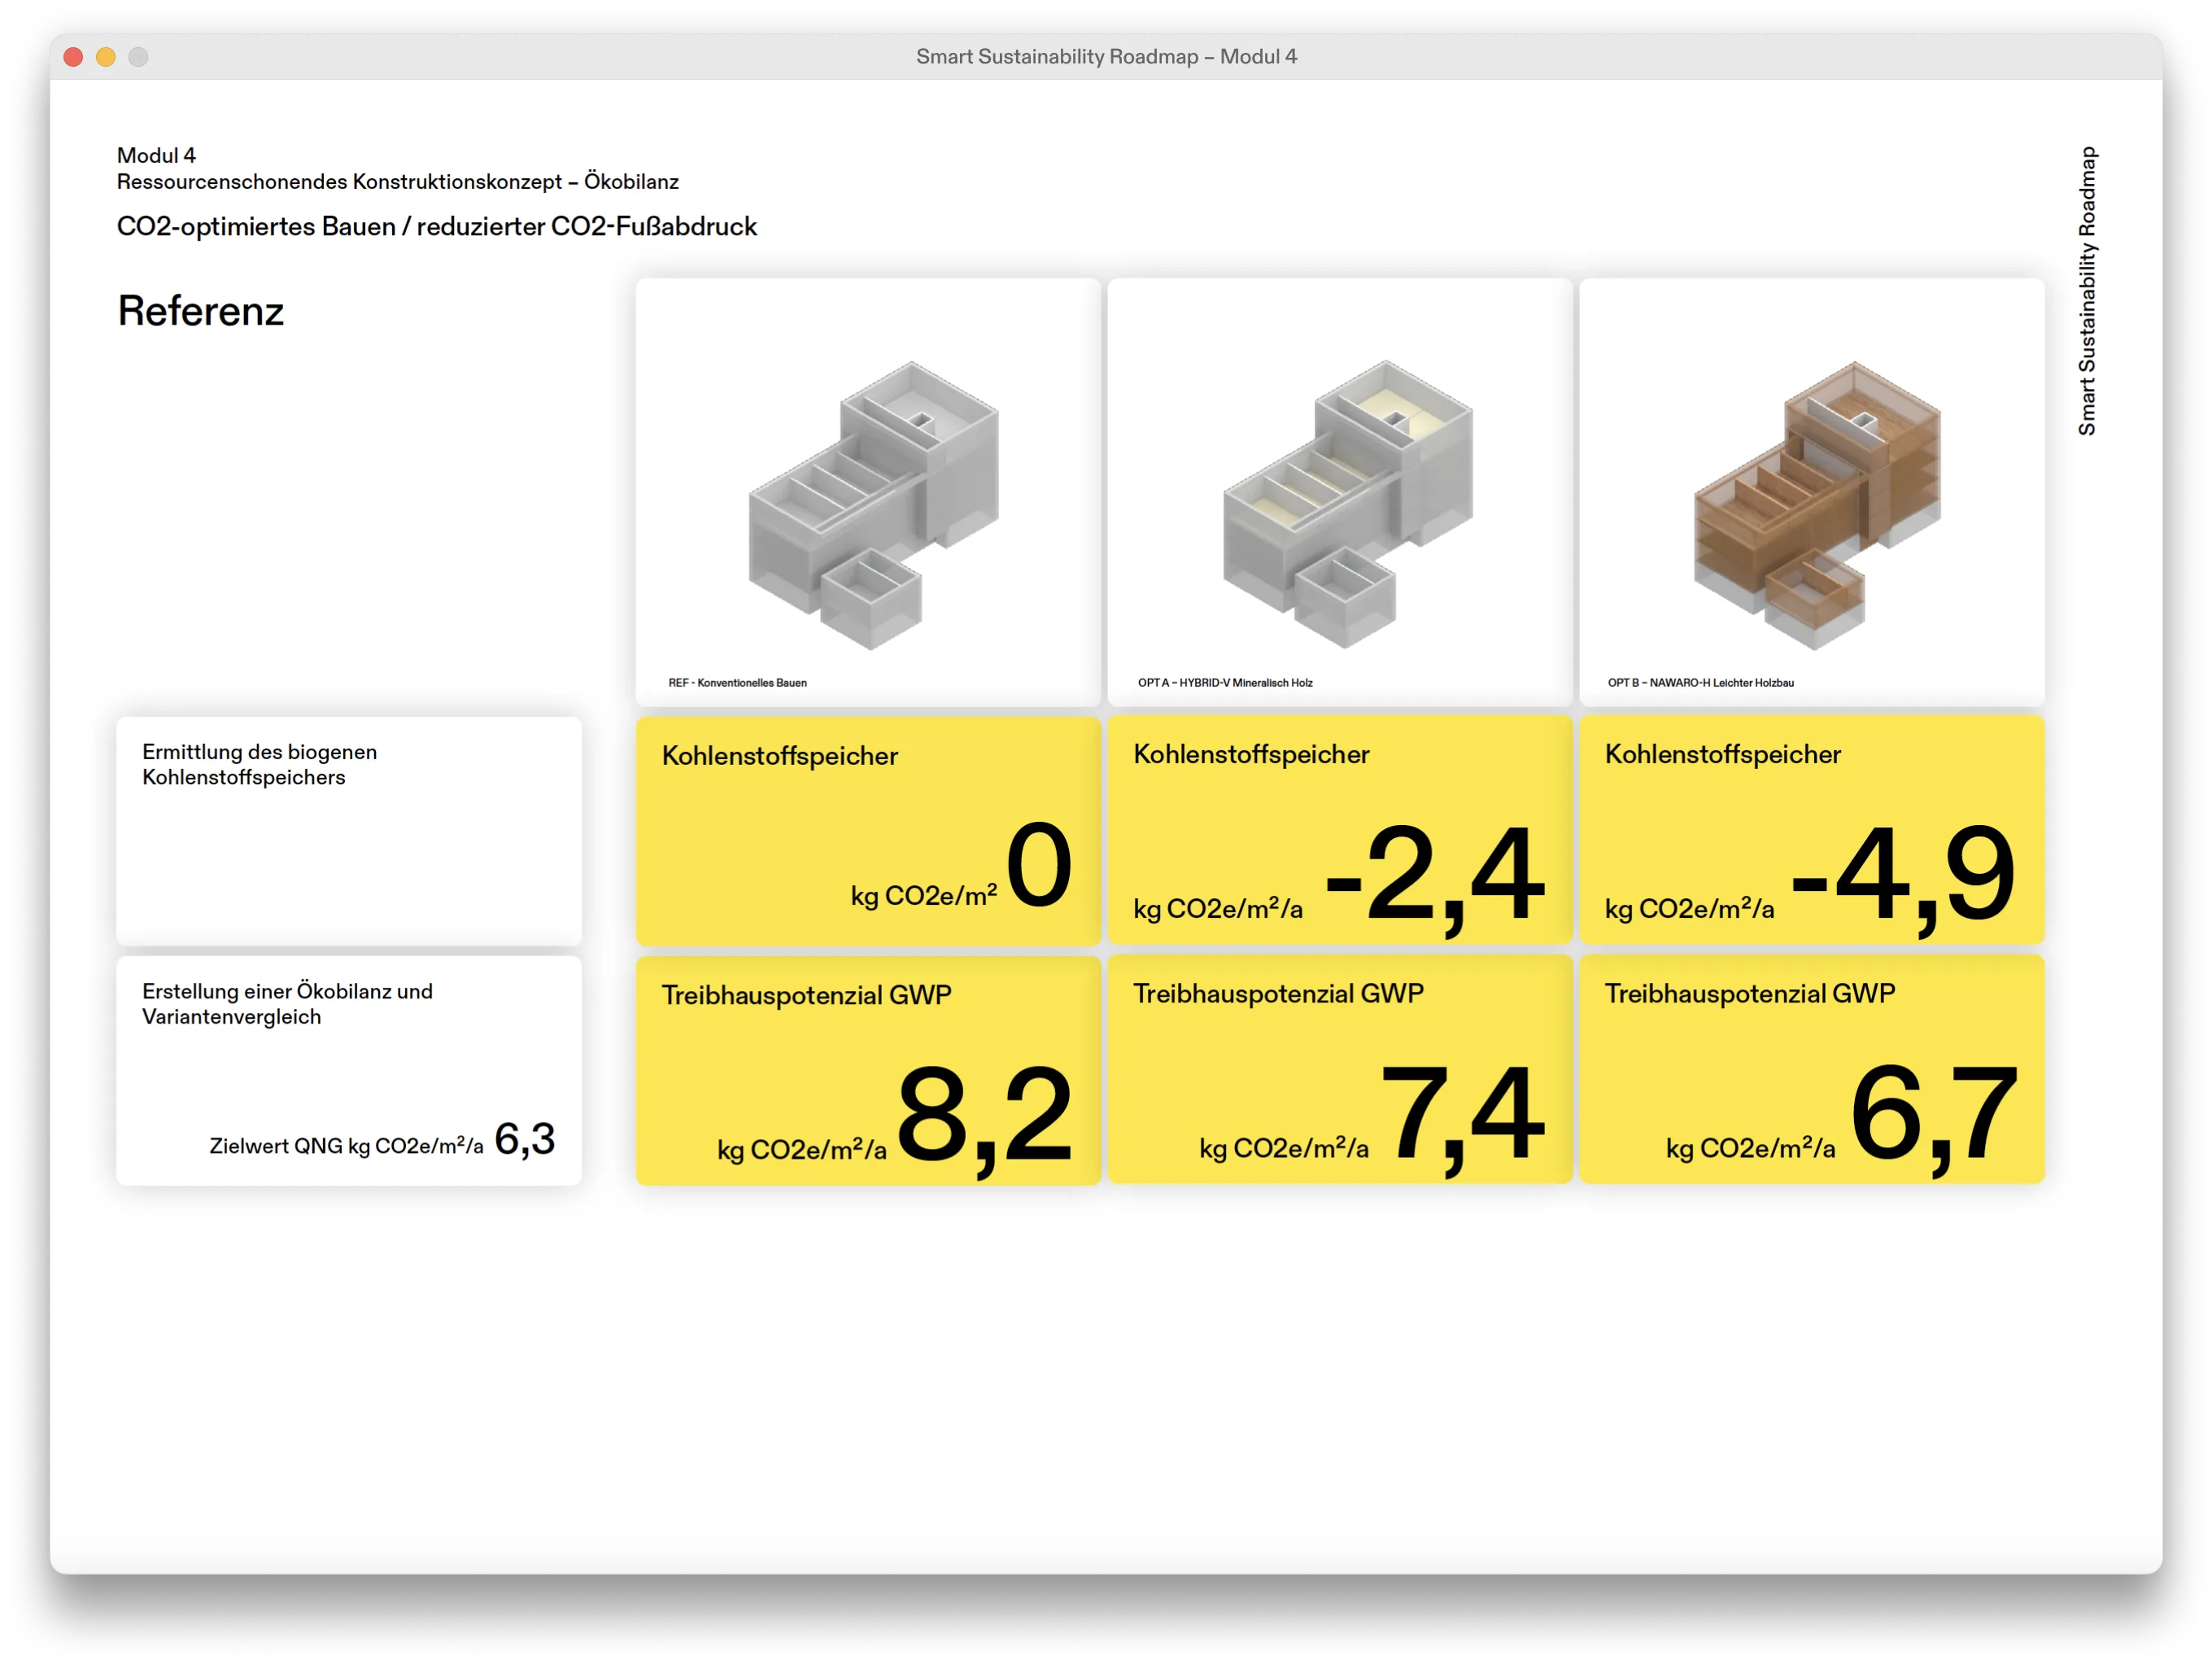
Task: Select the Treibhauspotenzial GWP 7,4 card
Action: pyautogui.click(x=1339, y=1070)
